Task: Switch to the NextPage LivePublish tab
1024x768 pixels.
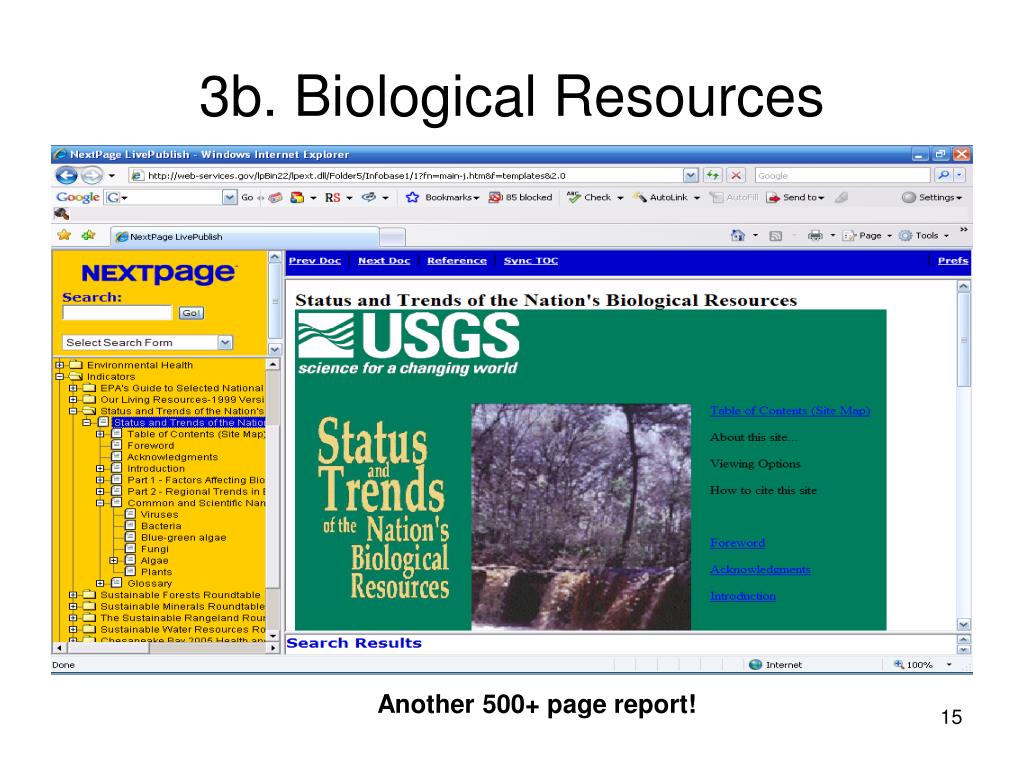Action: tap(244, 236)
